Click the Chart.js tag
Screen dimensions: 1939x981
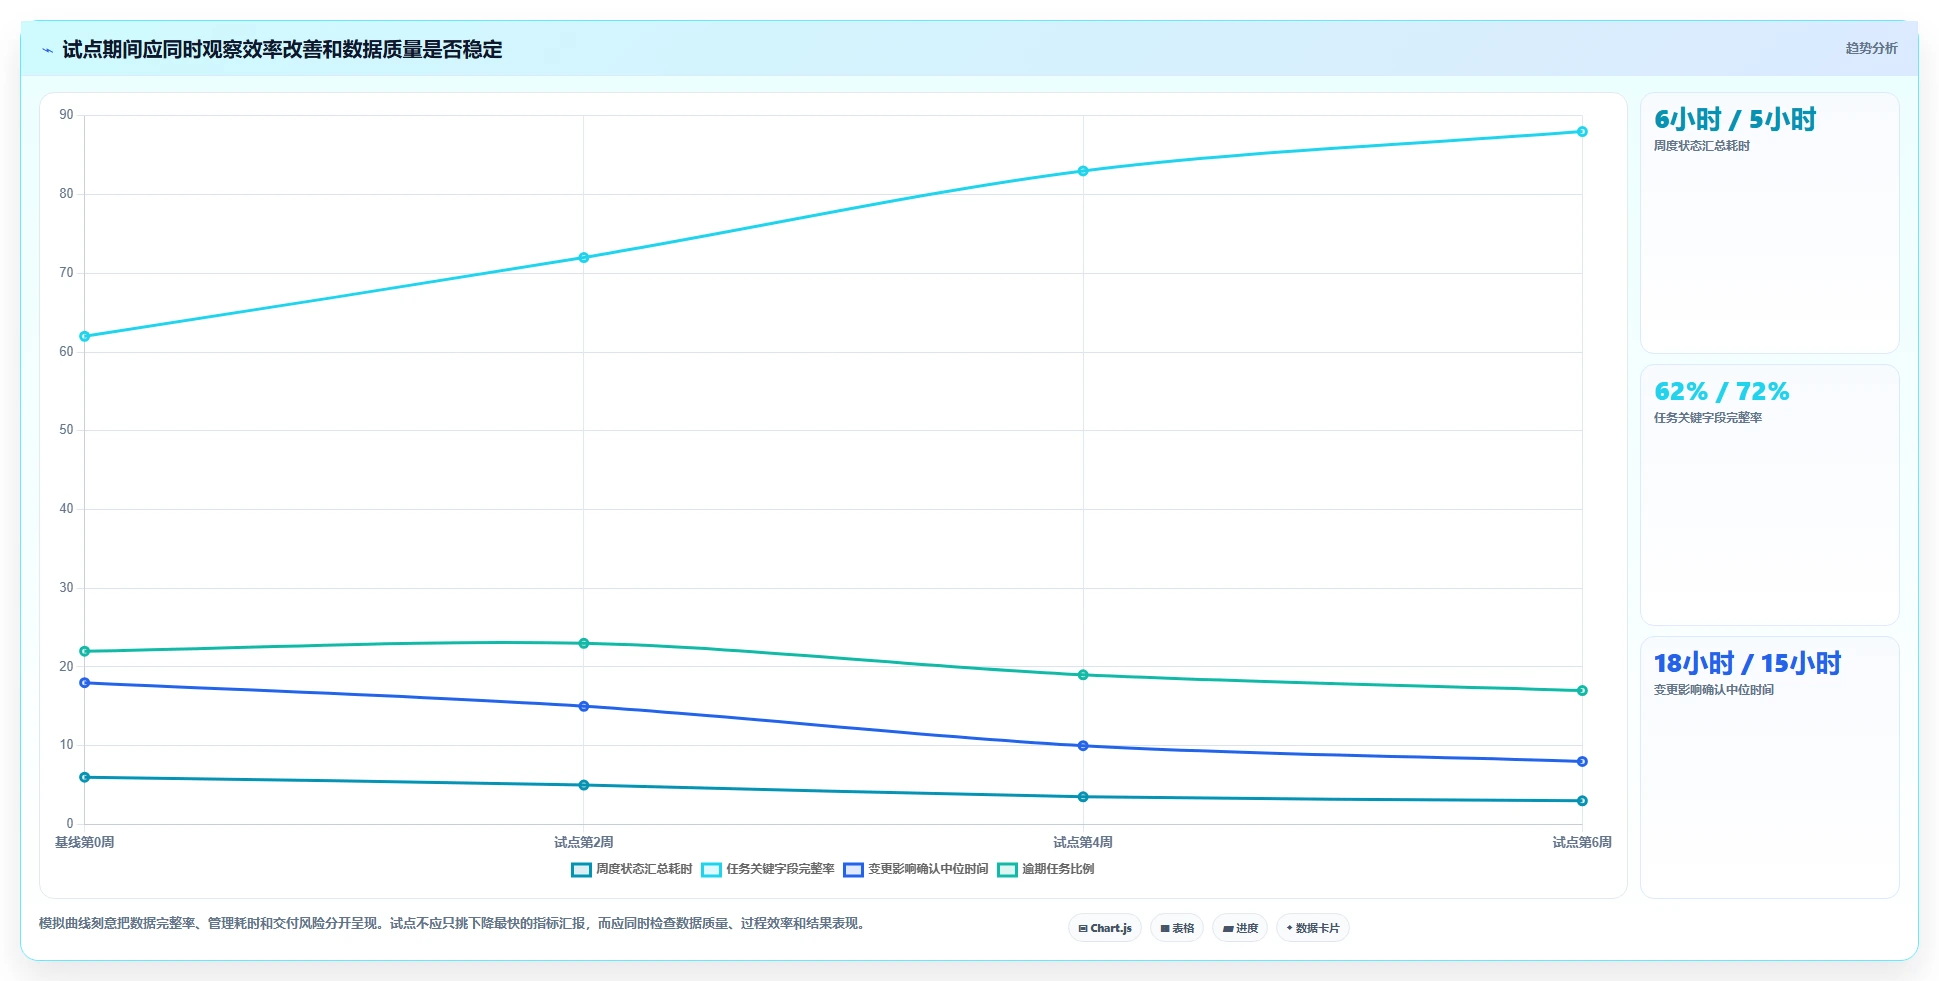pyautogui.click(x=1105, y=928)
